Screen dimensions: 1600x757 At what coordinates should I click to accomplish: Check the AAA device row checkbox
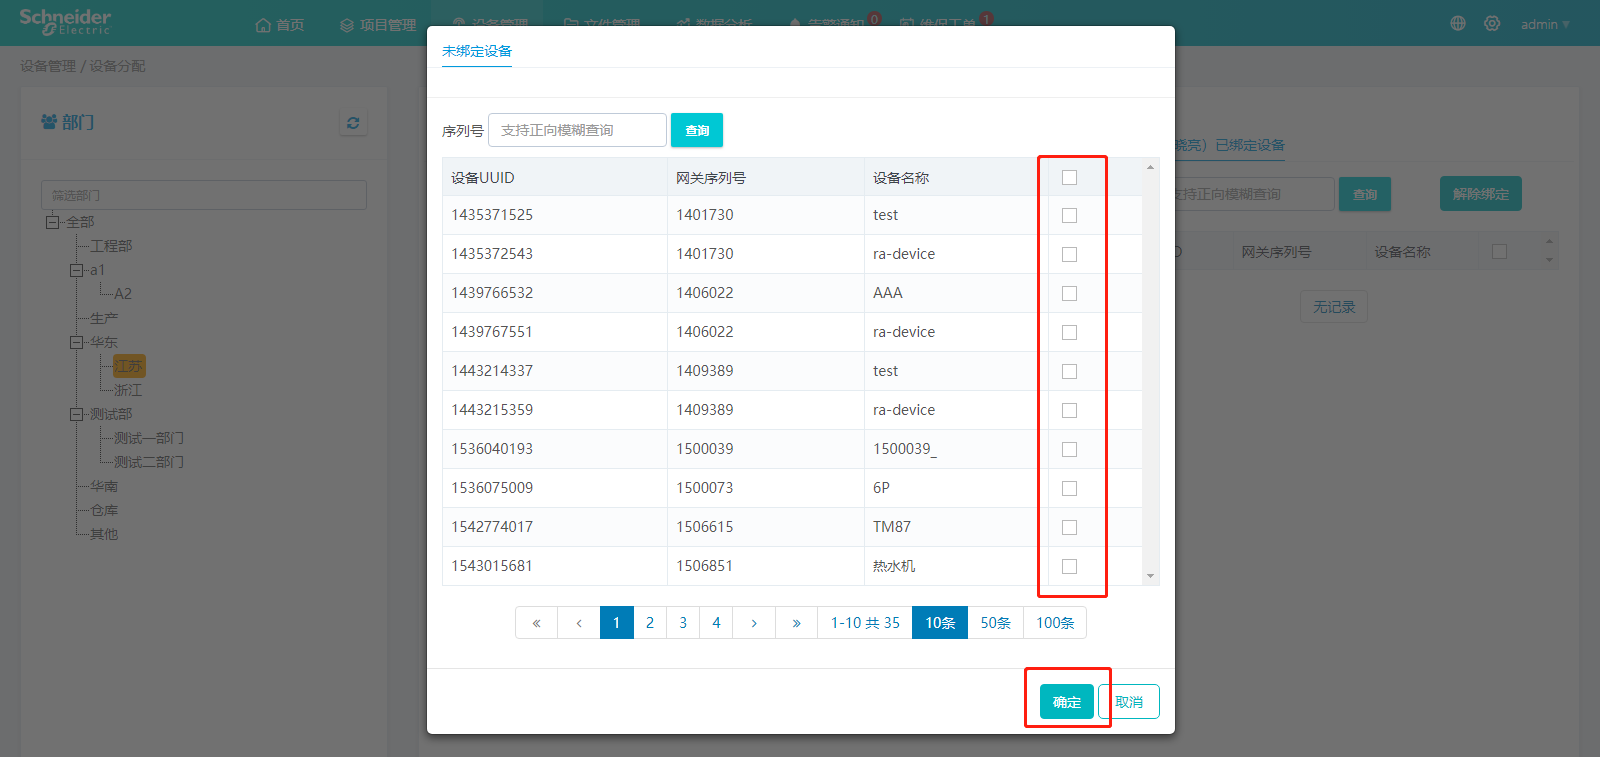click(1069, 293)
